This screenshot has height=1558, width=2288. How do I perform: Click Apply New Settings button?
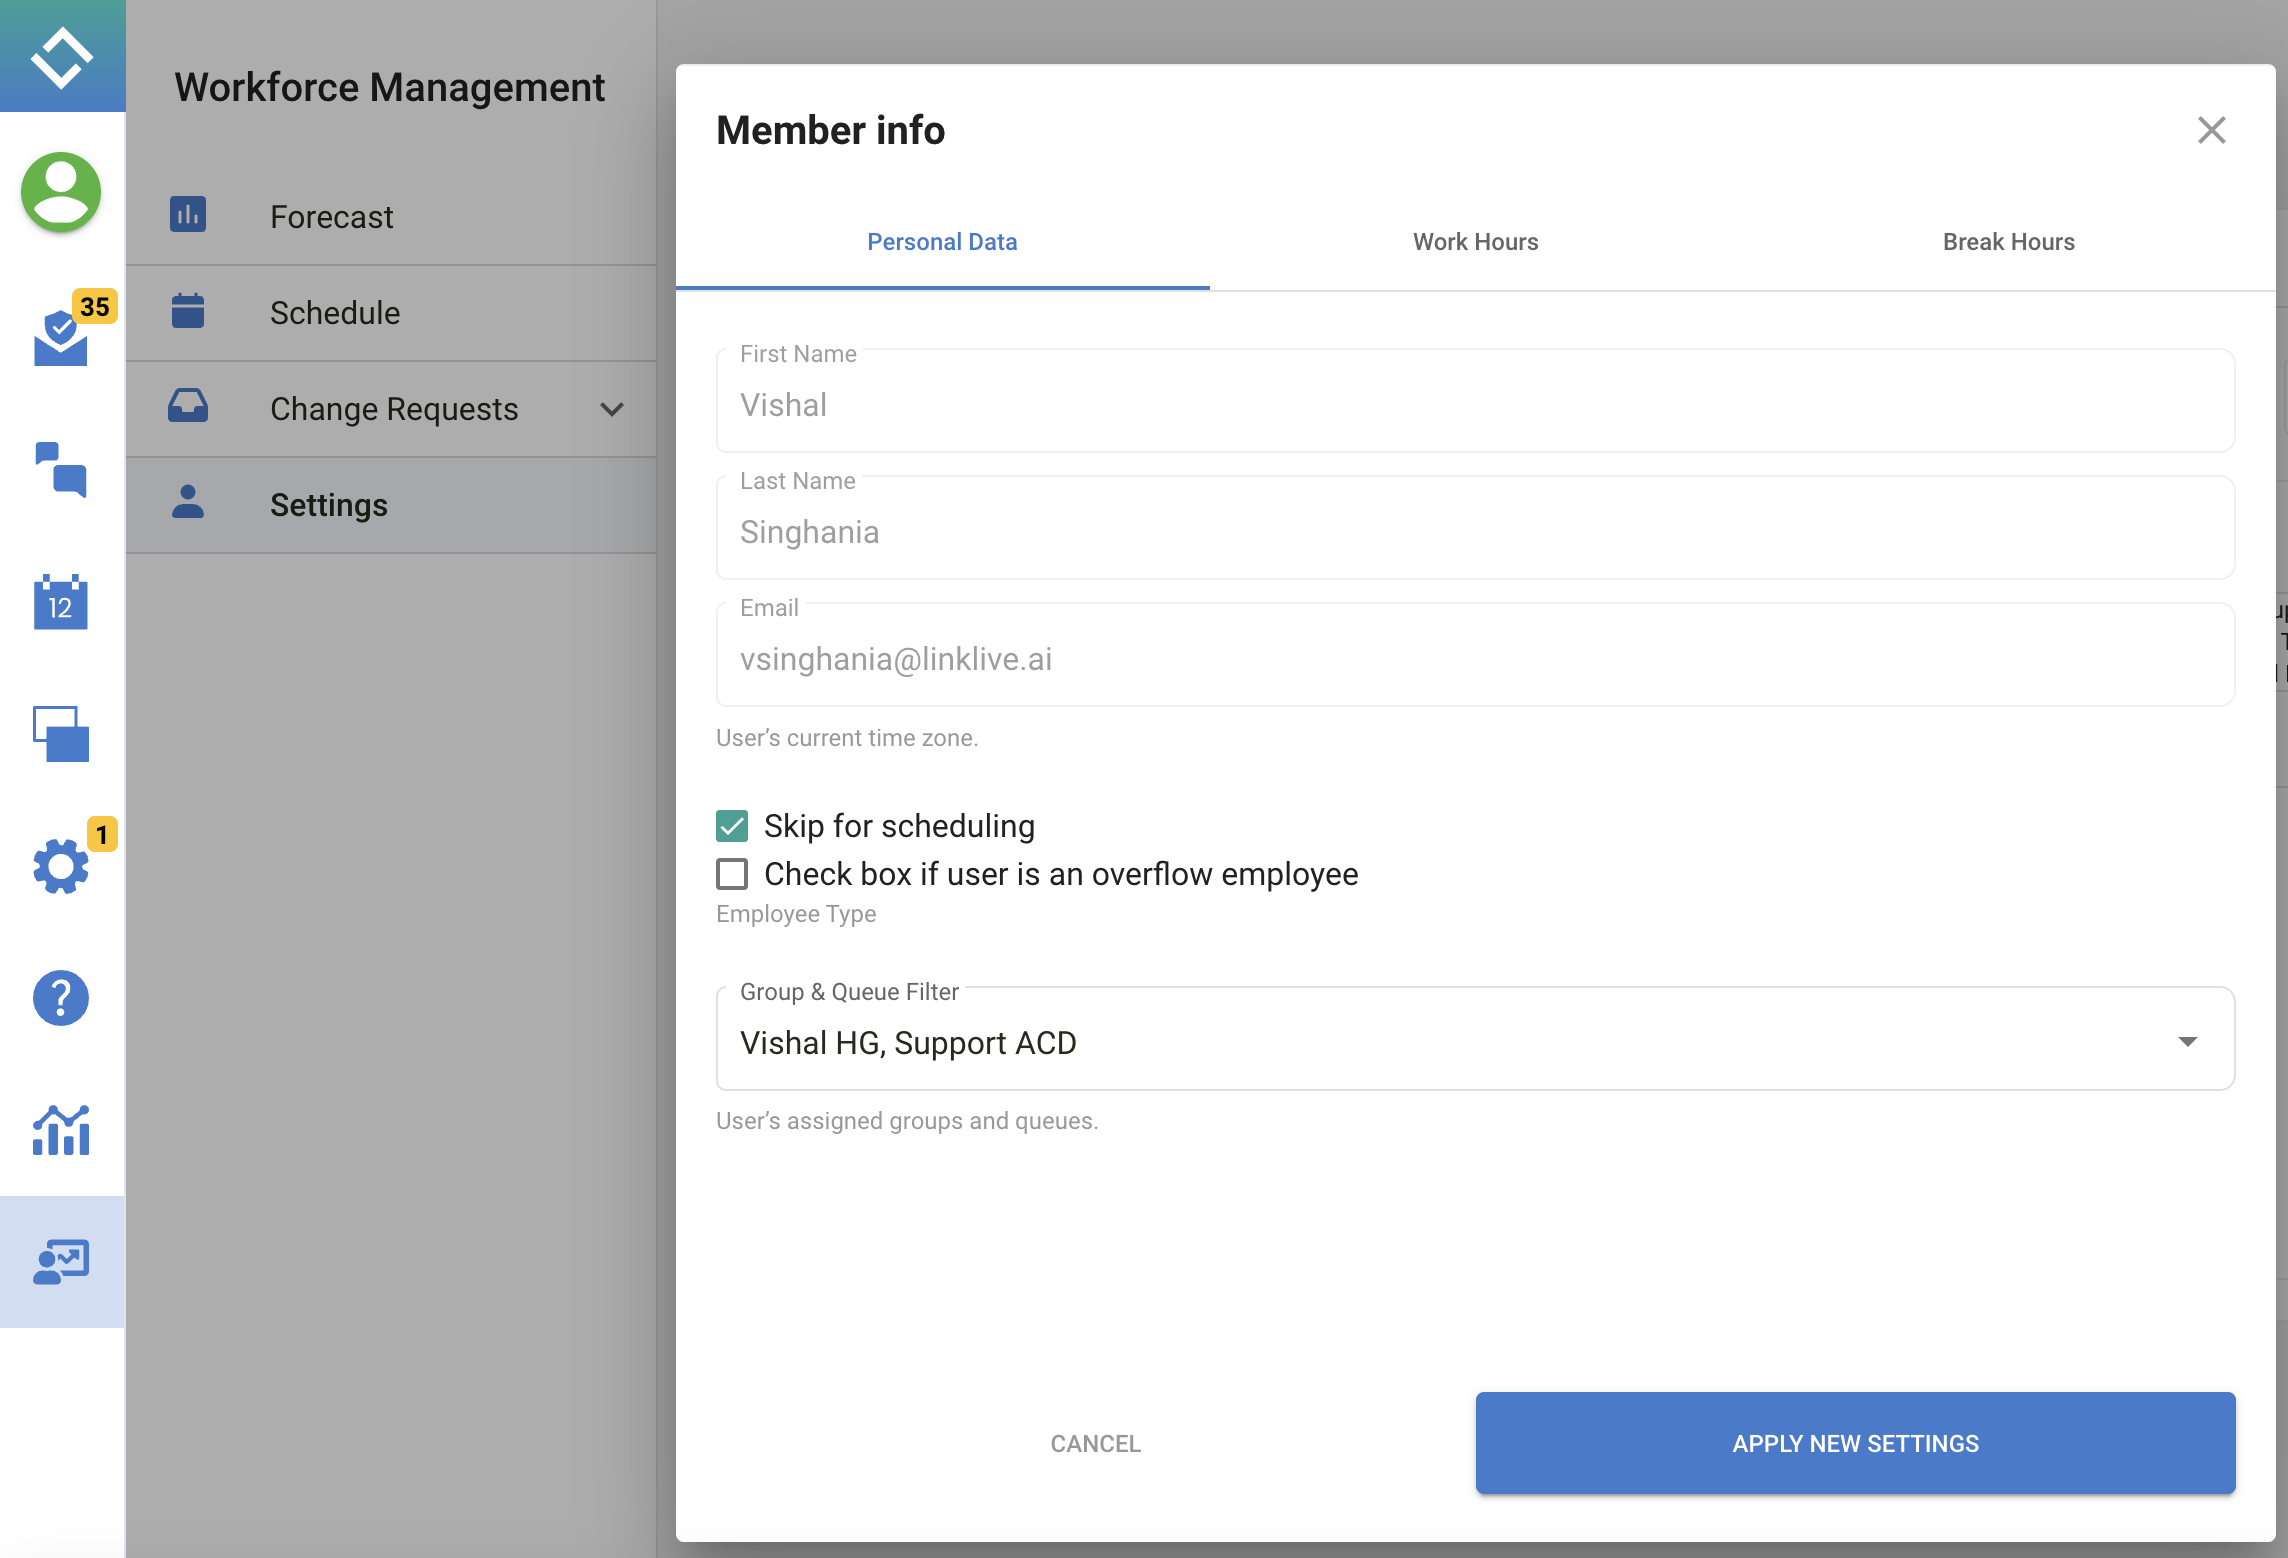[1855, 1443]
